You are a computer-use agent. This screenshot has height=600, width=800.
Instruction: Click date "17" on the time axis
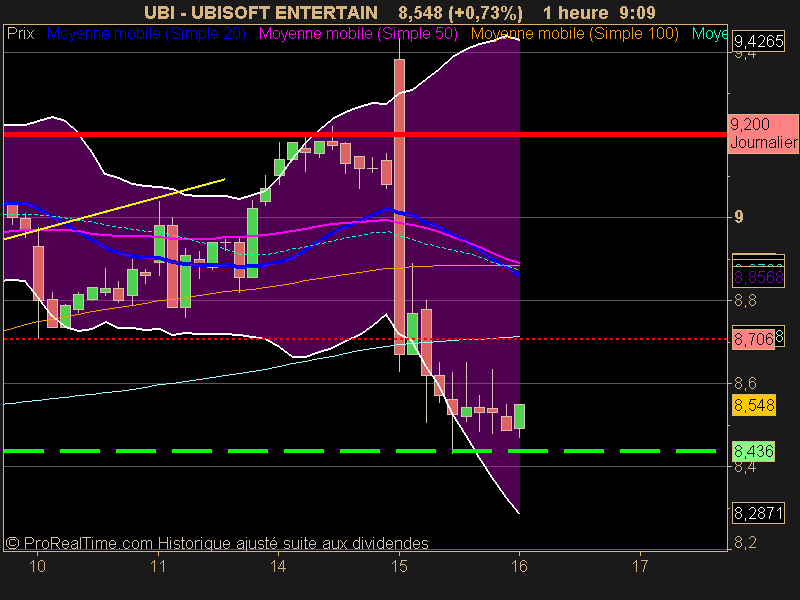coord(640,566)
